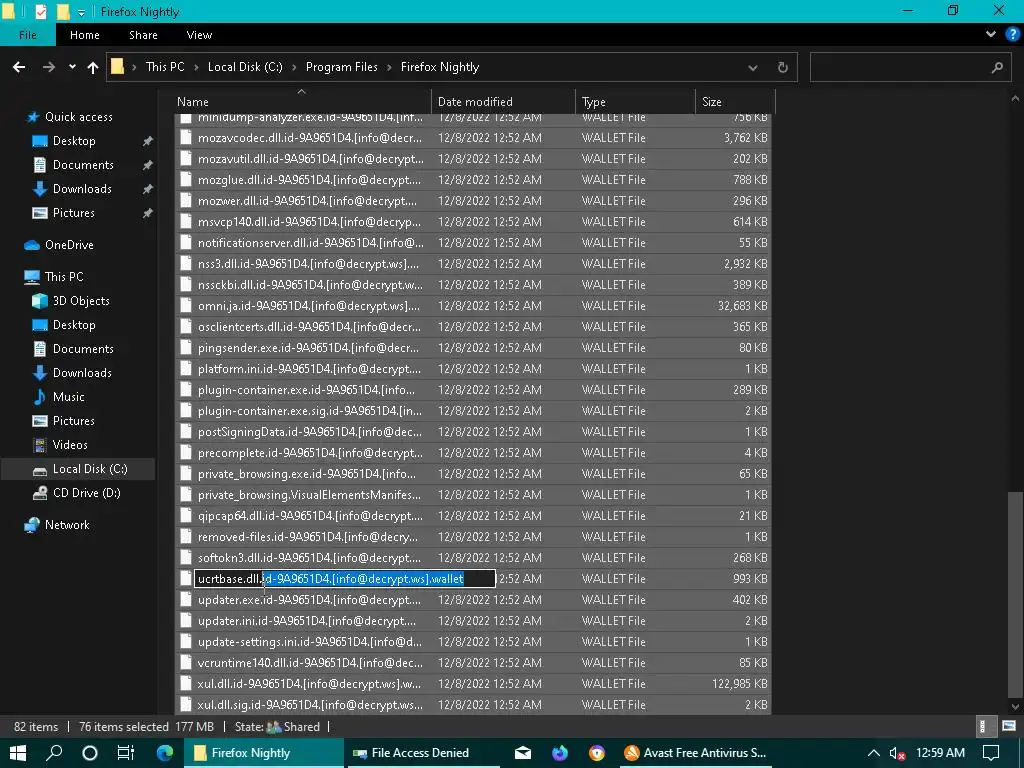
Task: Open pinned Documents under Quick access
Action: coord(83,165)
